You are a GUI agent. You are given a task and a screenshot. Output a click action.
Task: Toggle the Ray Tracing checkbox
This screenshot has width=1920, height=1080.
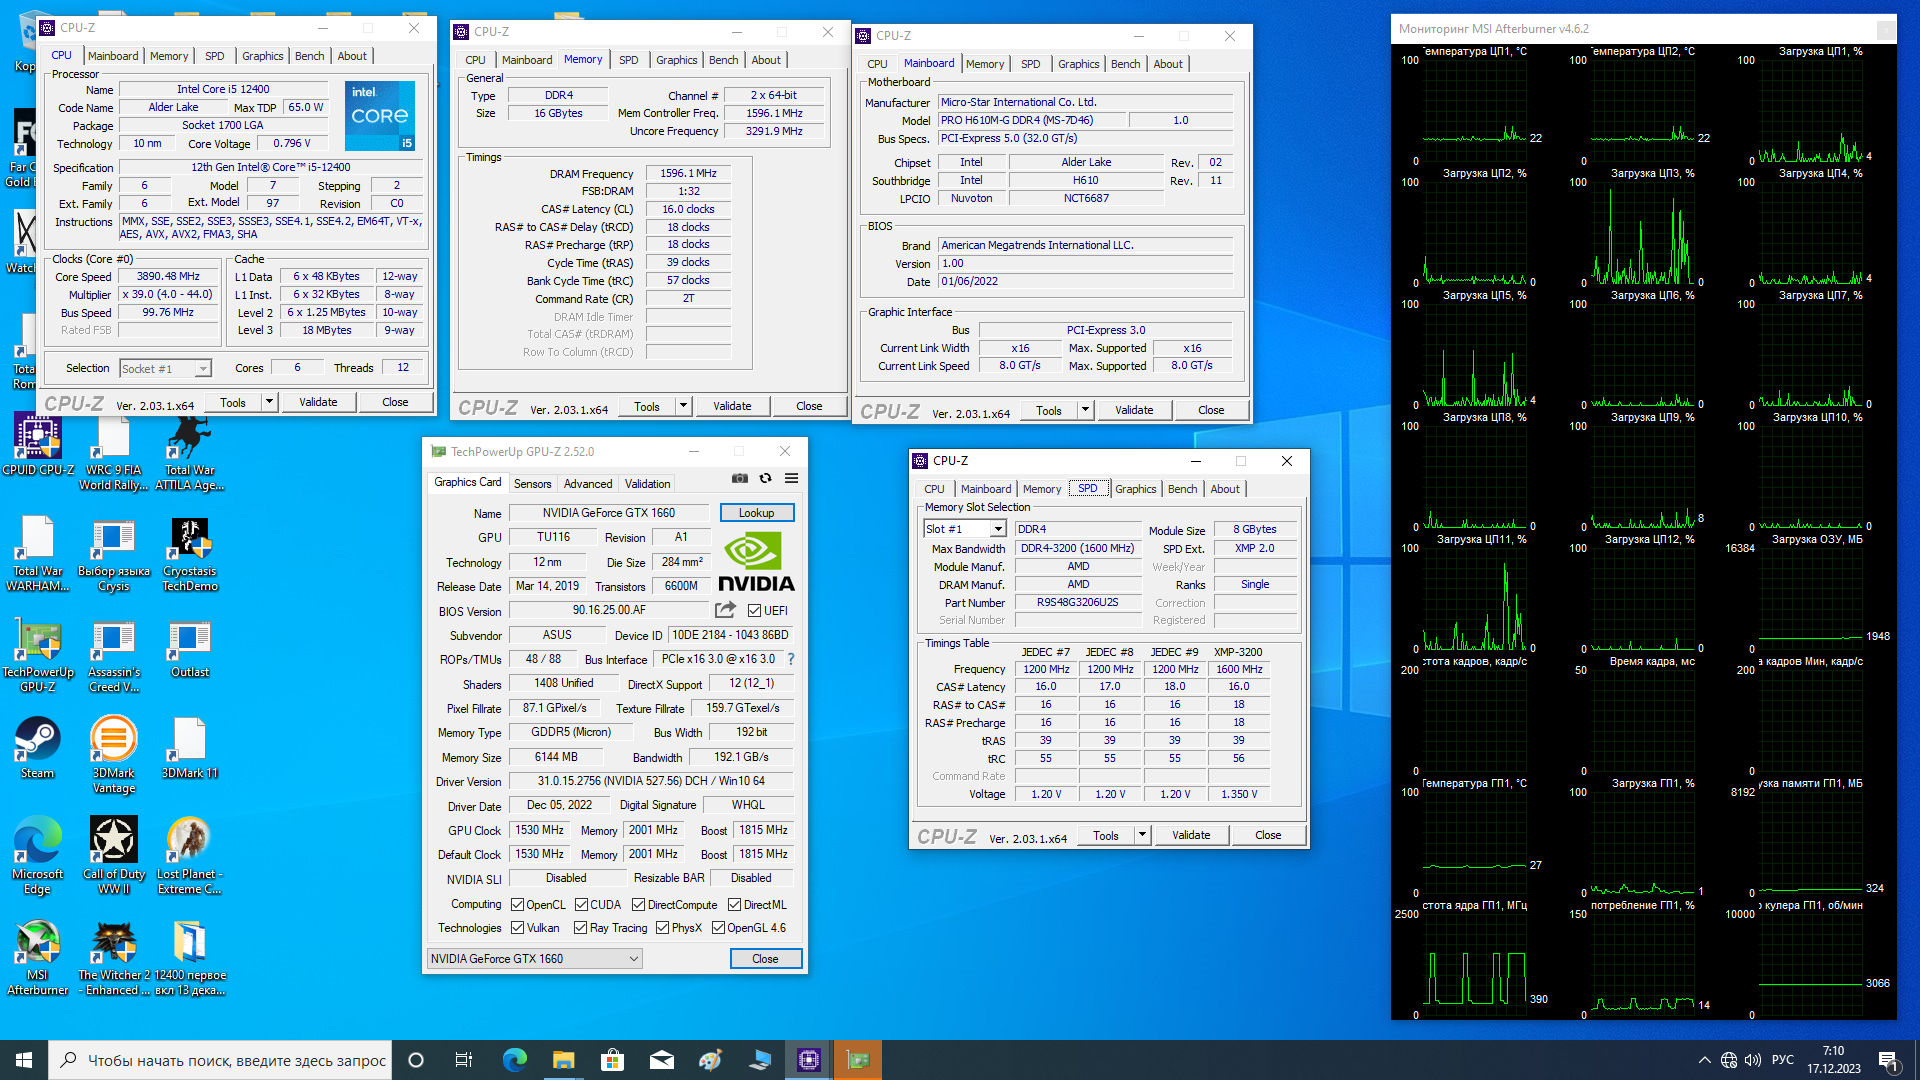[x=581, y=928]
